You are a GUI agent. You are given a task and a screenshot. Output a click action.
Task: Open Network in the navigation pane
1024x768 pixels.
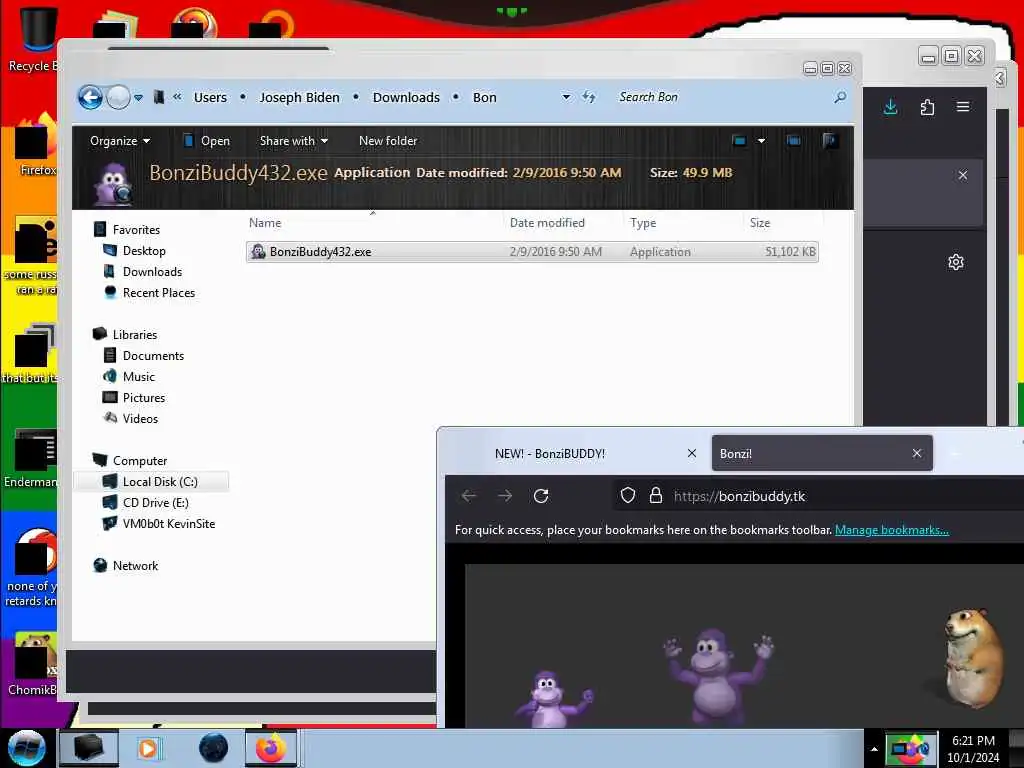coord(135,566)
